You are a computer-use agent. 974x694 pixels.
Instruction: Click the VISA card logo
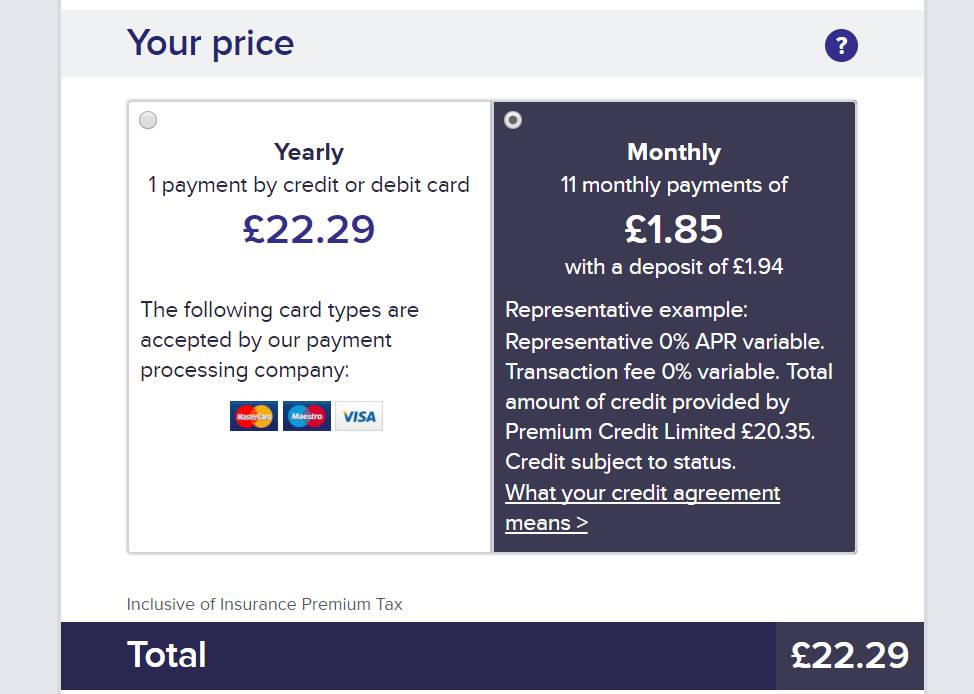point(359,416)
